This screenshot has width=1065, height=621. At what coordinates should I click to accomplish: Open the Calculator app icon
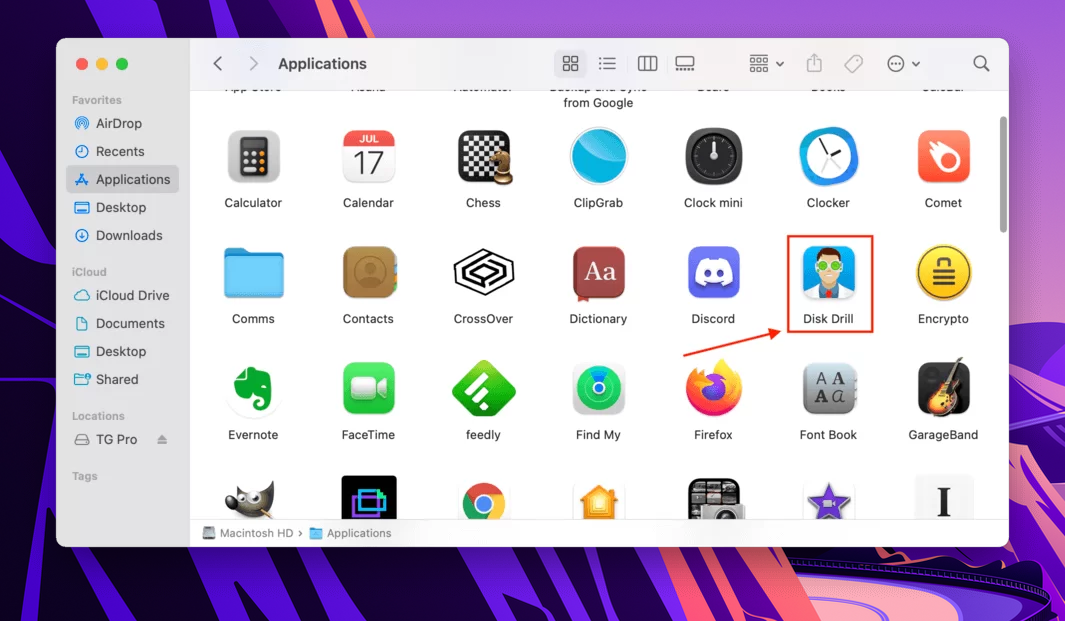tap(253, 157)
